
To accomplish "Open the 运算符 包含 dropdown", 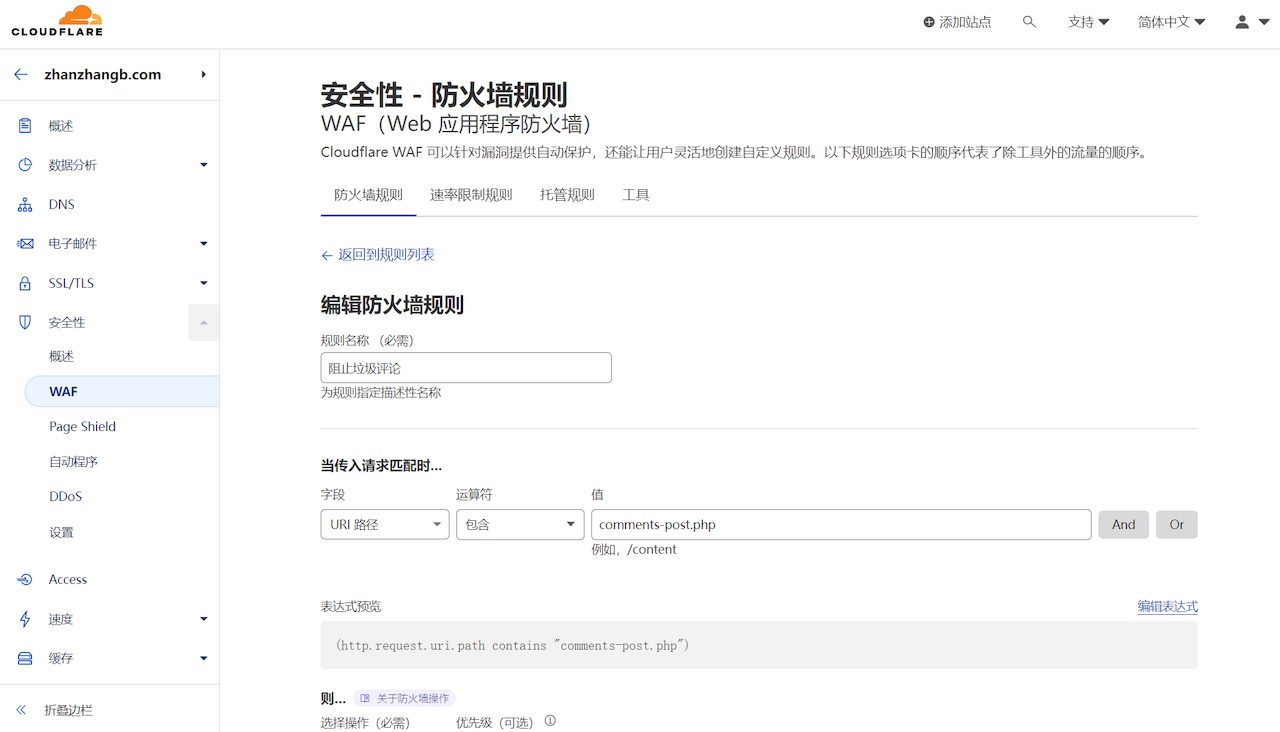I will (x=519, y=525).
